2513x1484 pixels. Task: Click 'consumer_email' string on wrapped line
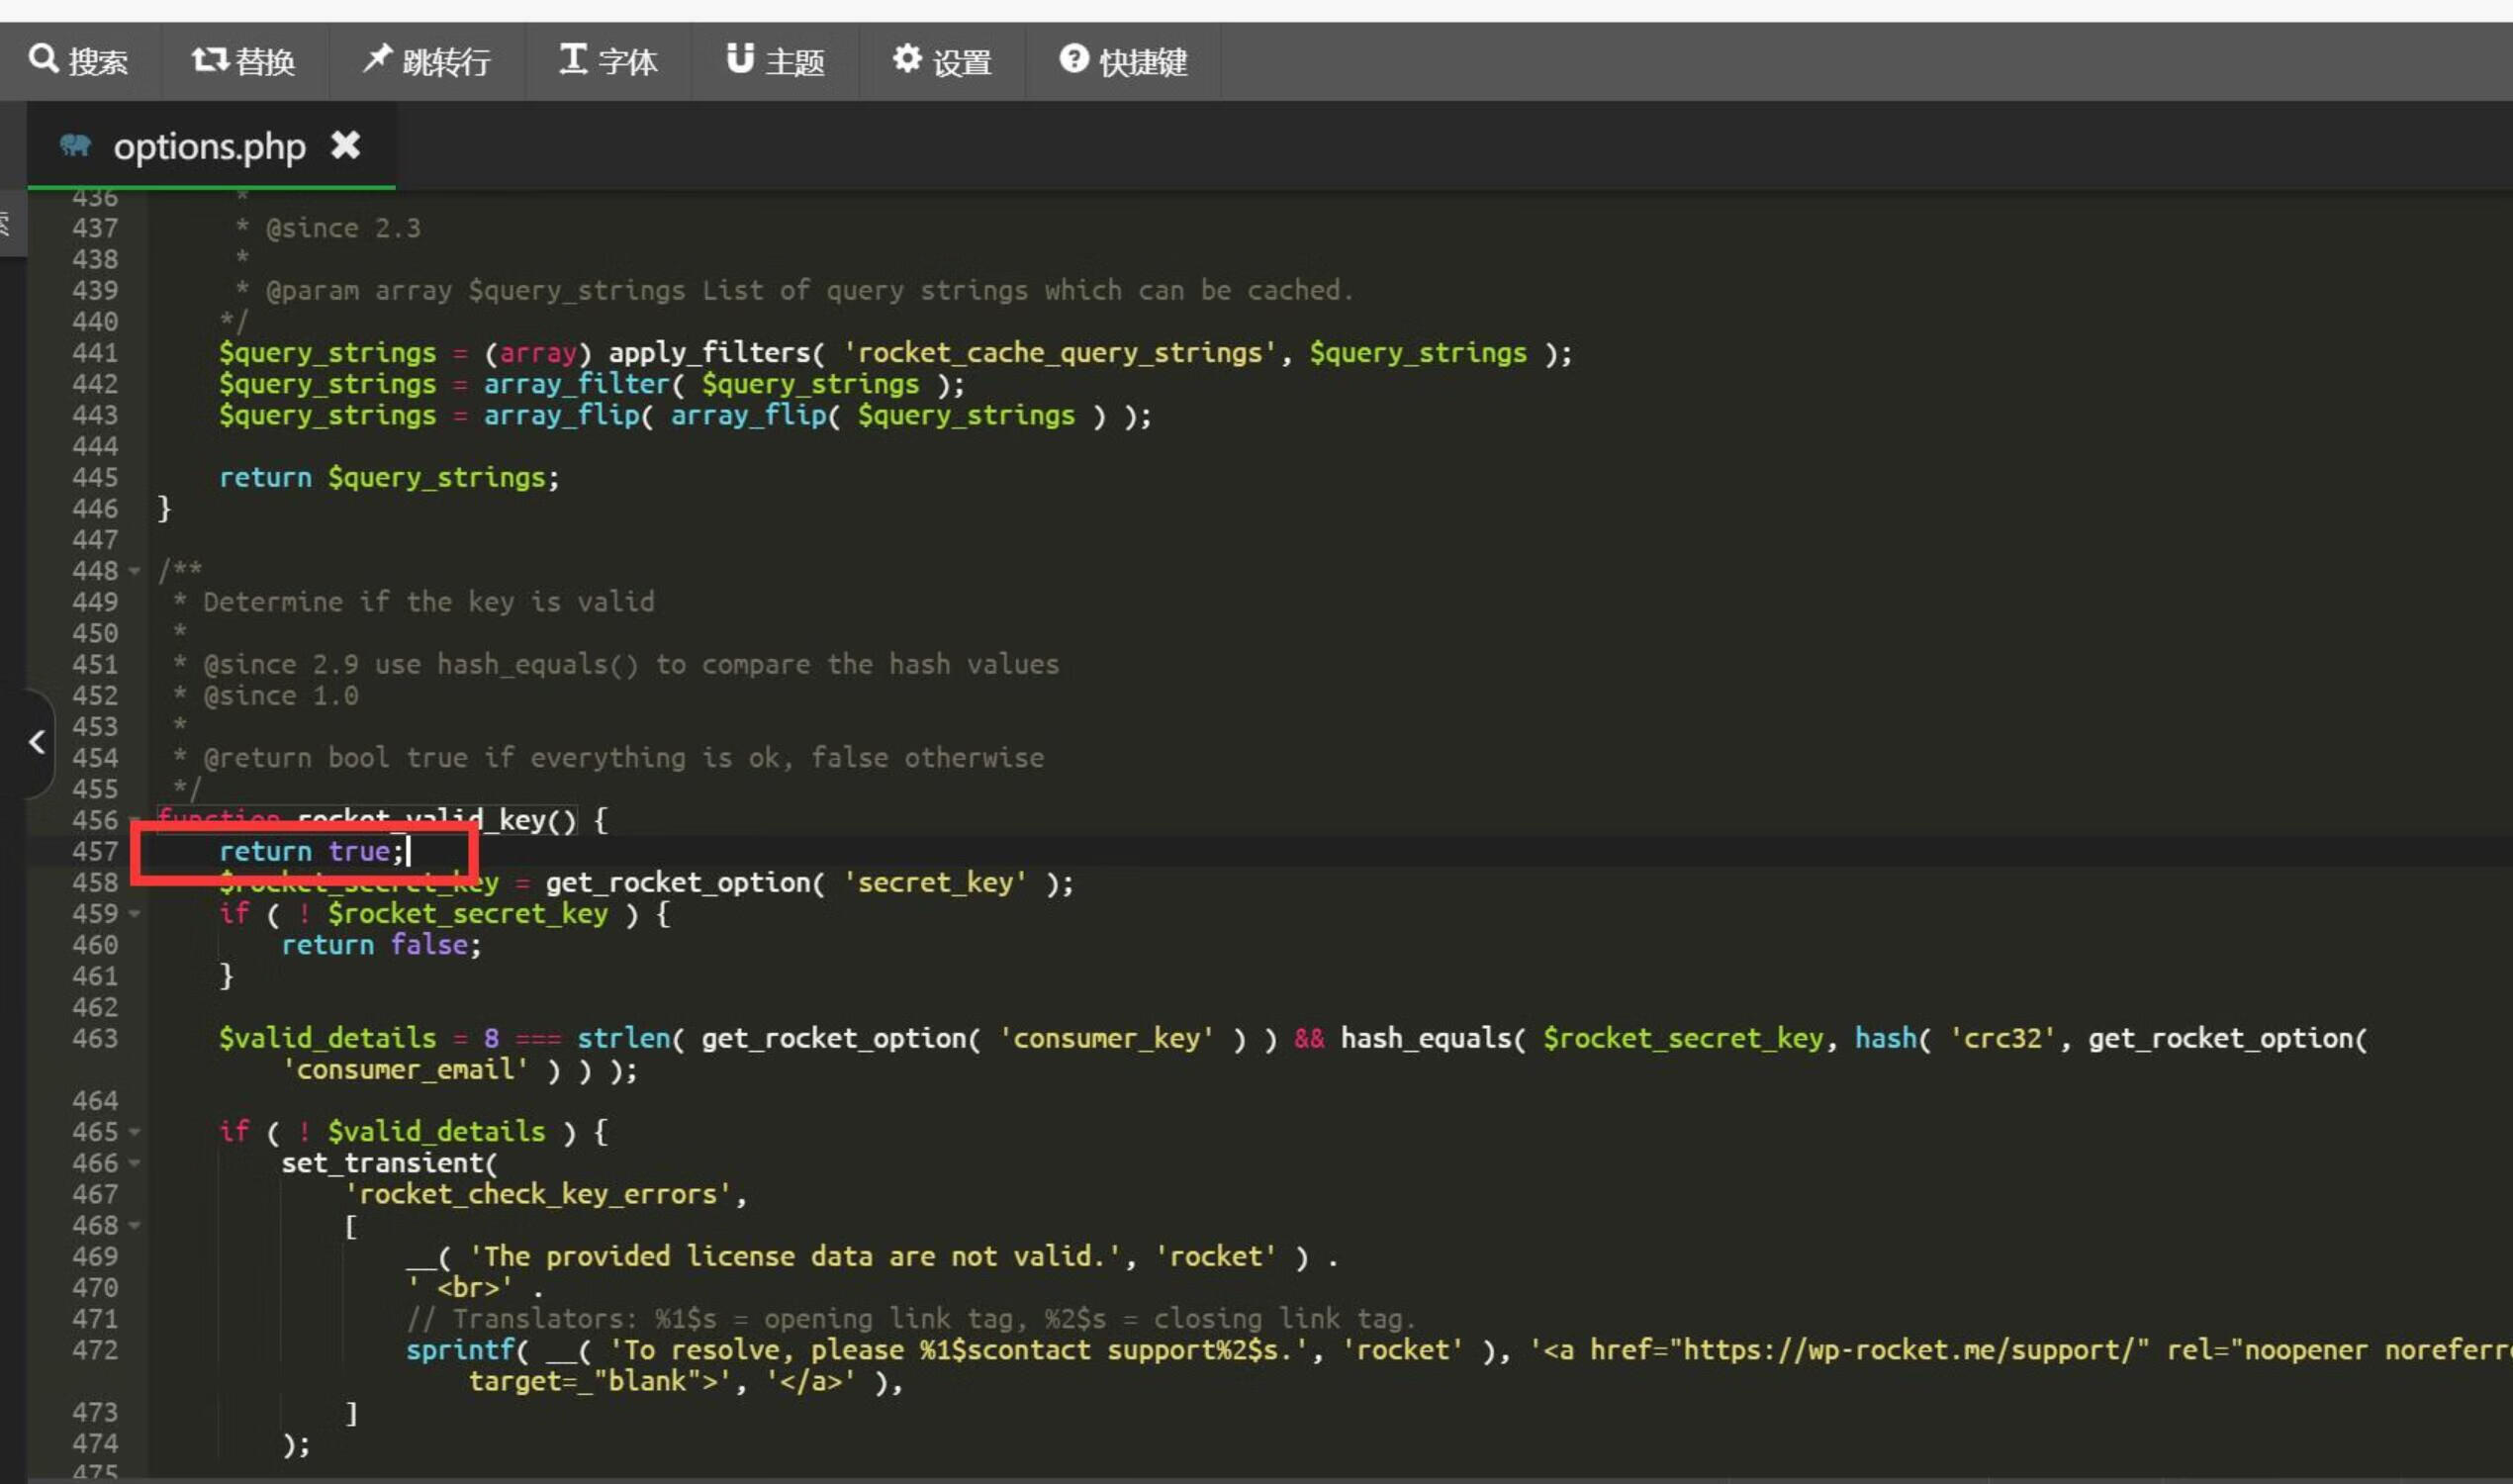click(404, 1070)
